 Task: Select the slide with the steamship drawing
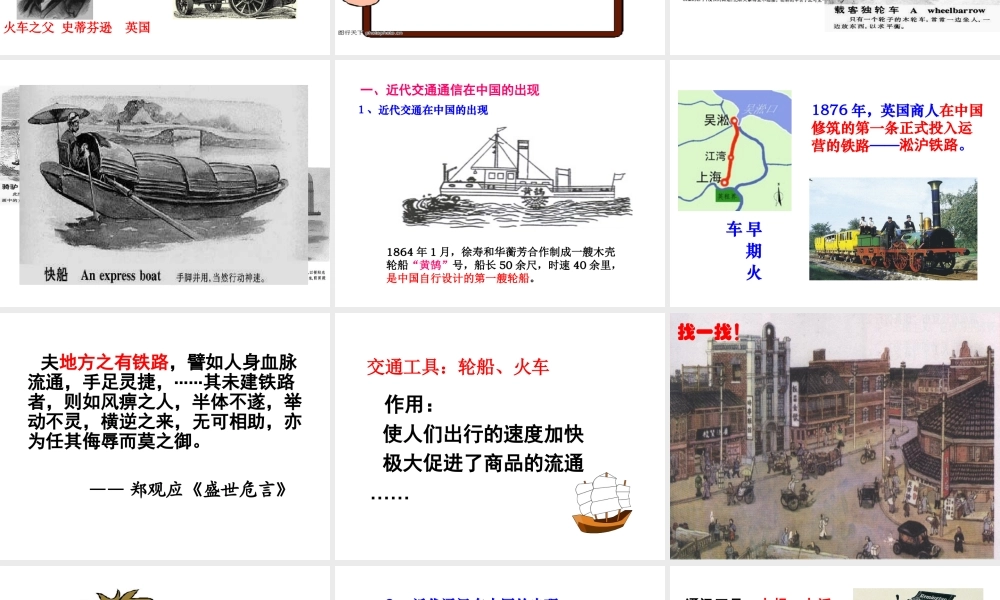[500, 183]
